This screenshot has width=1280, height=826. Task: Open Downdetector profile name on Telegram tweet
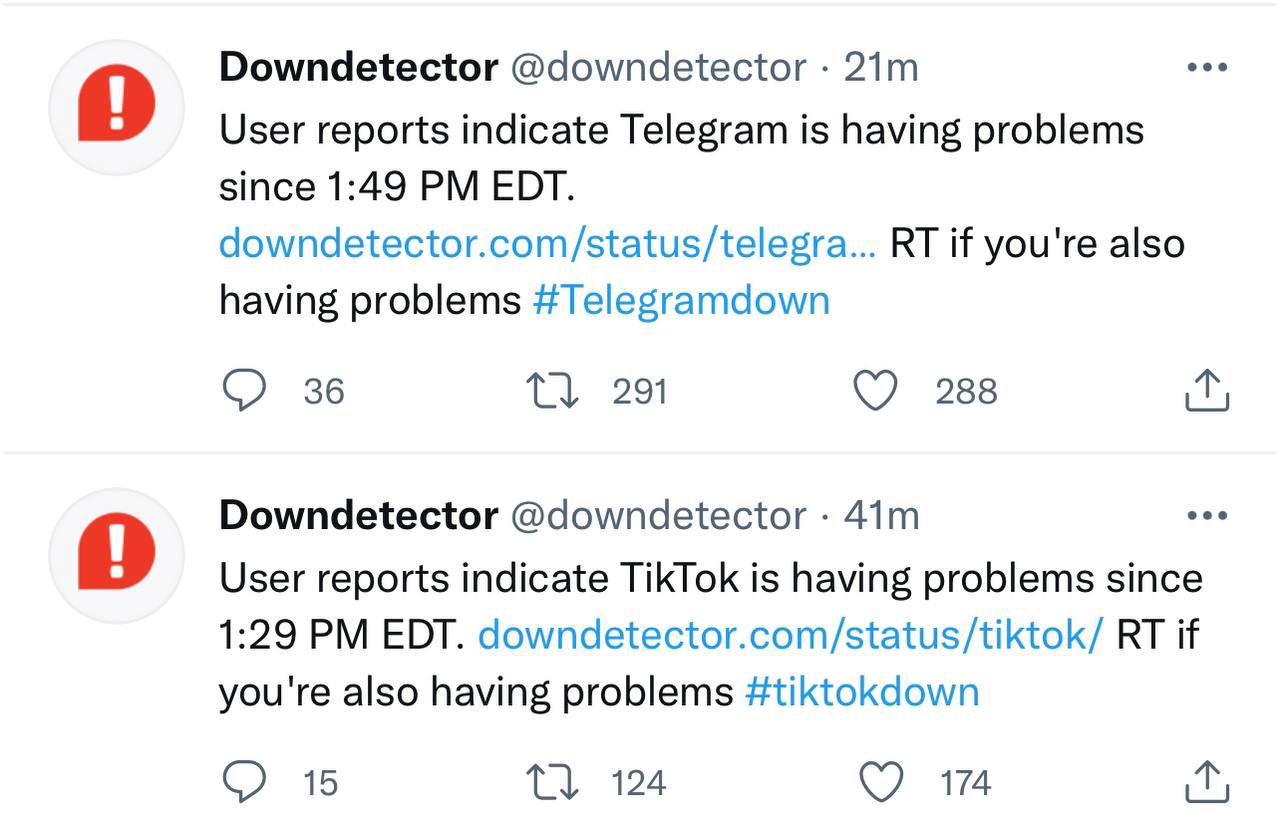pyautogui.click(x=358, y=68)
